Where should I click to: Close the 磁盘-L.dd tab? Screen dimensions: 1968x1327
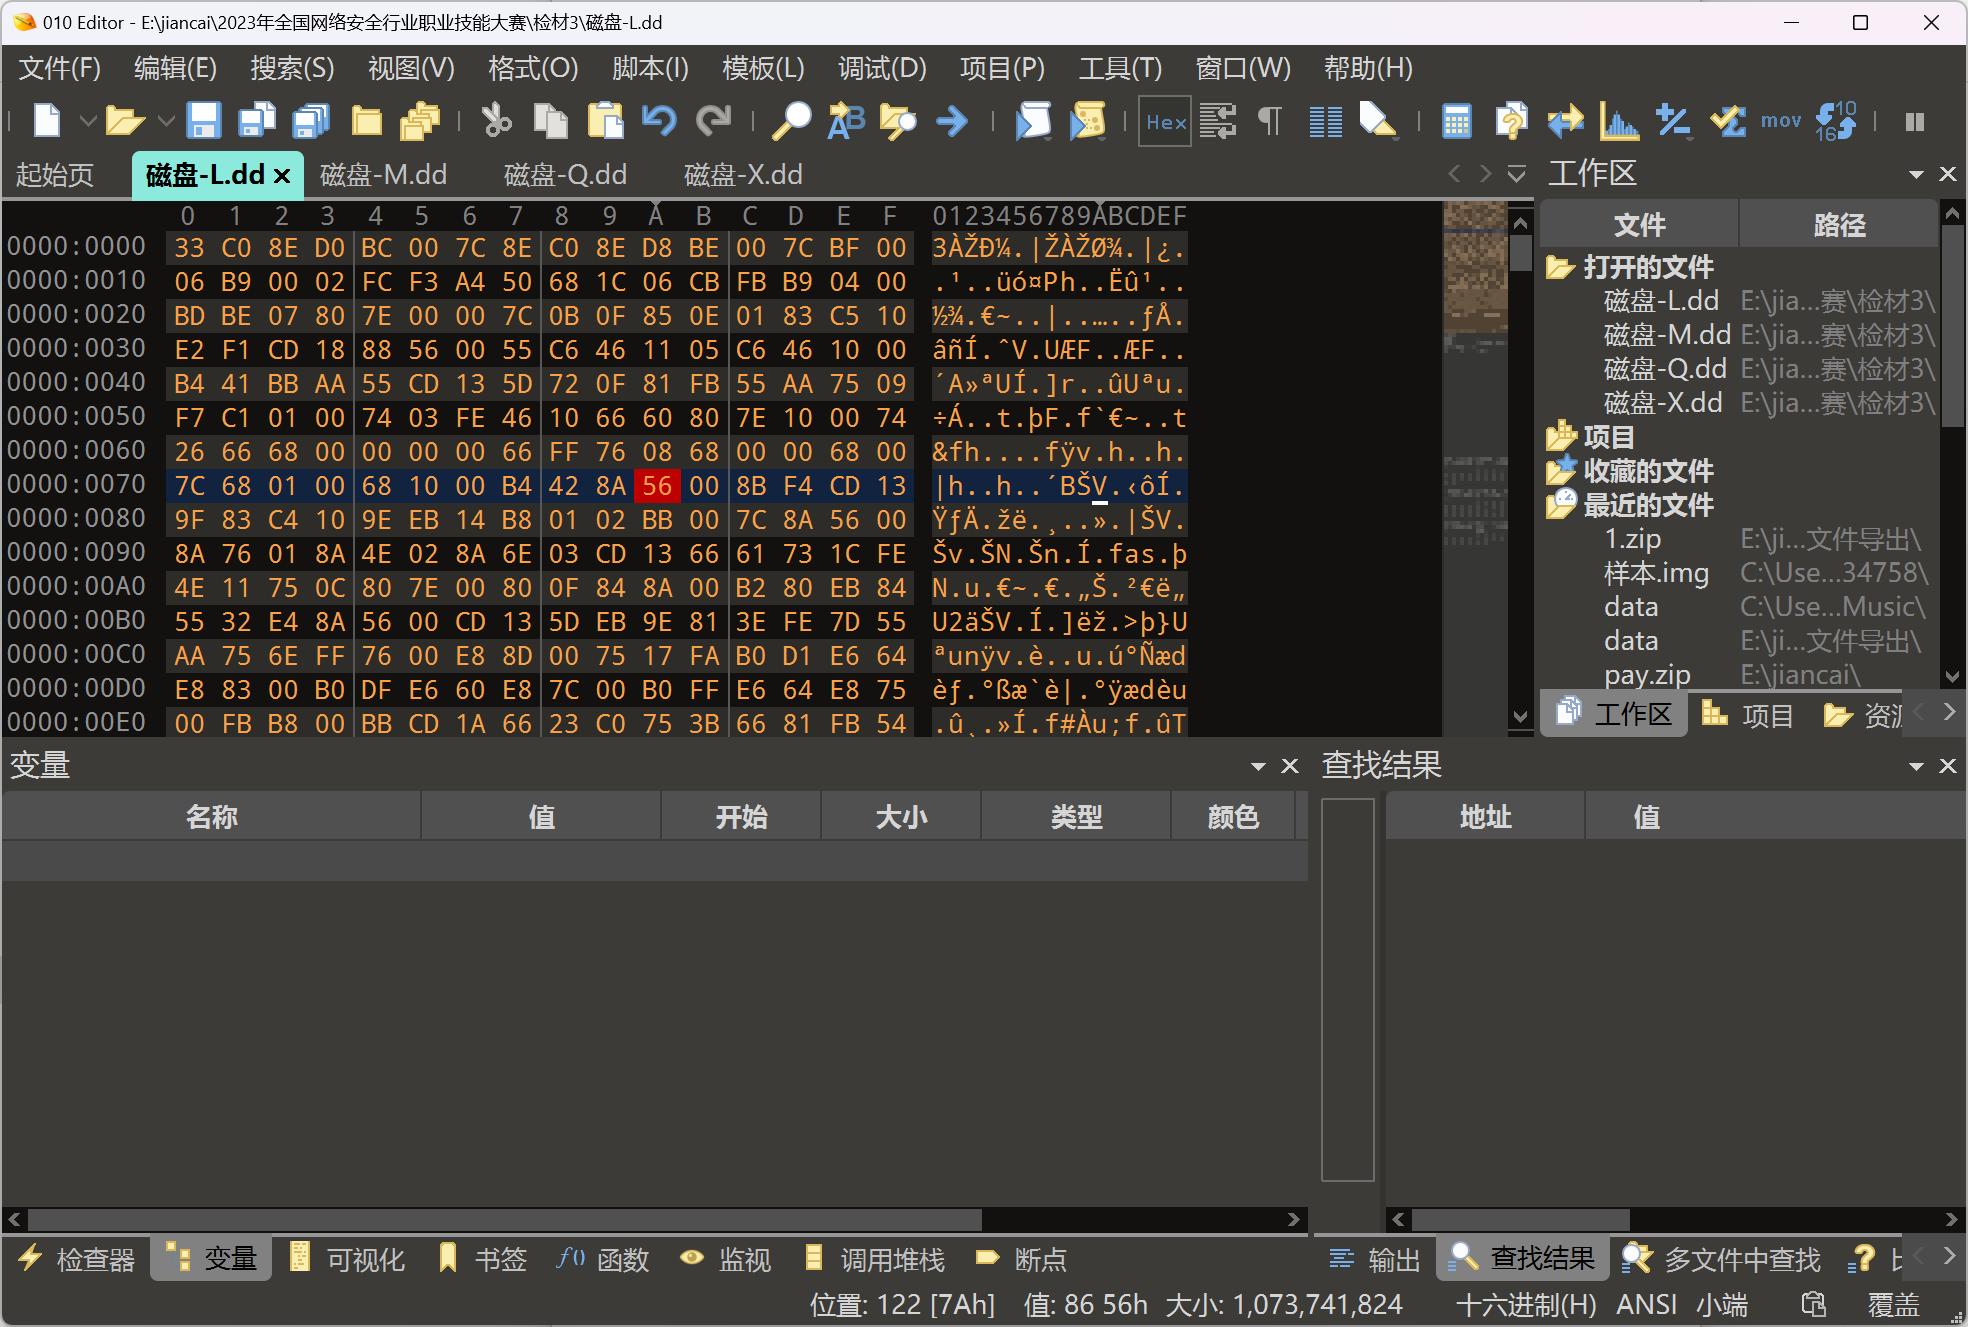click(x=282, y=176)
